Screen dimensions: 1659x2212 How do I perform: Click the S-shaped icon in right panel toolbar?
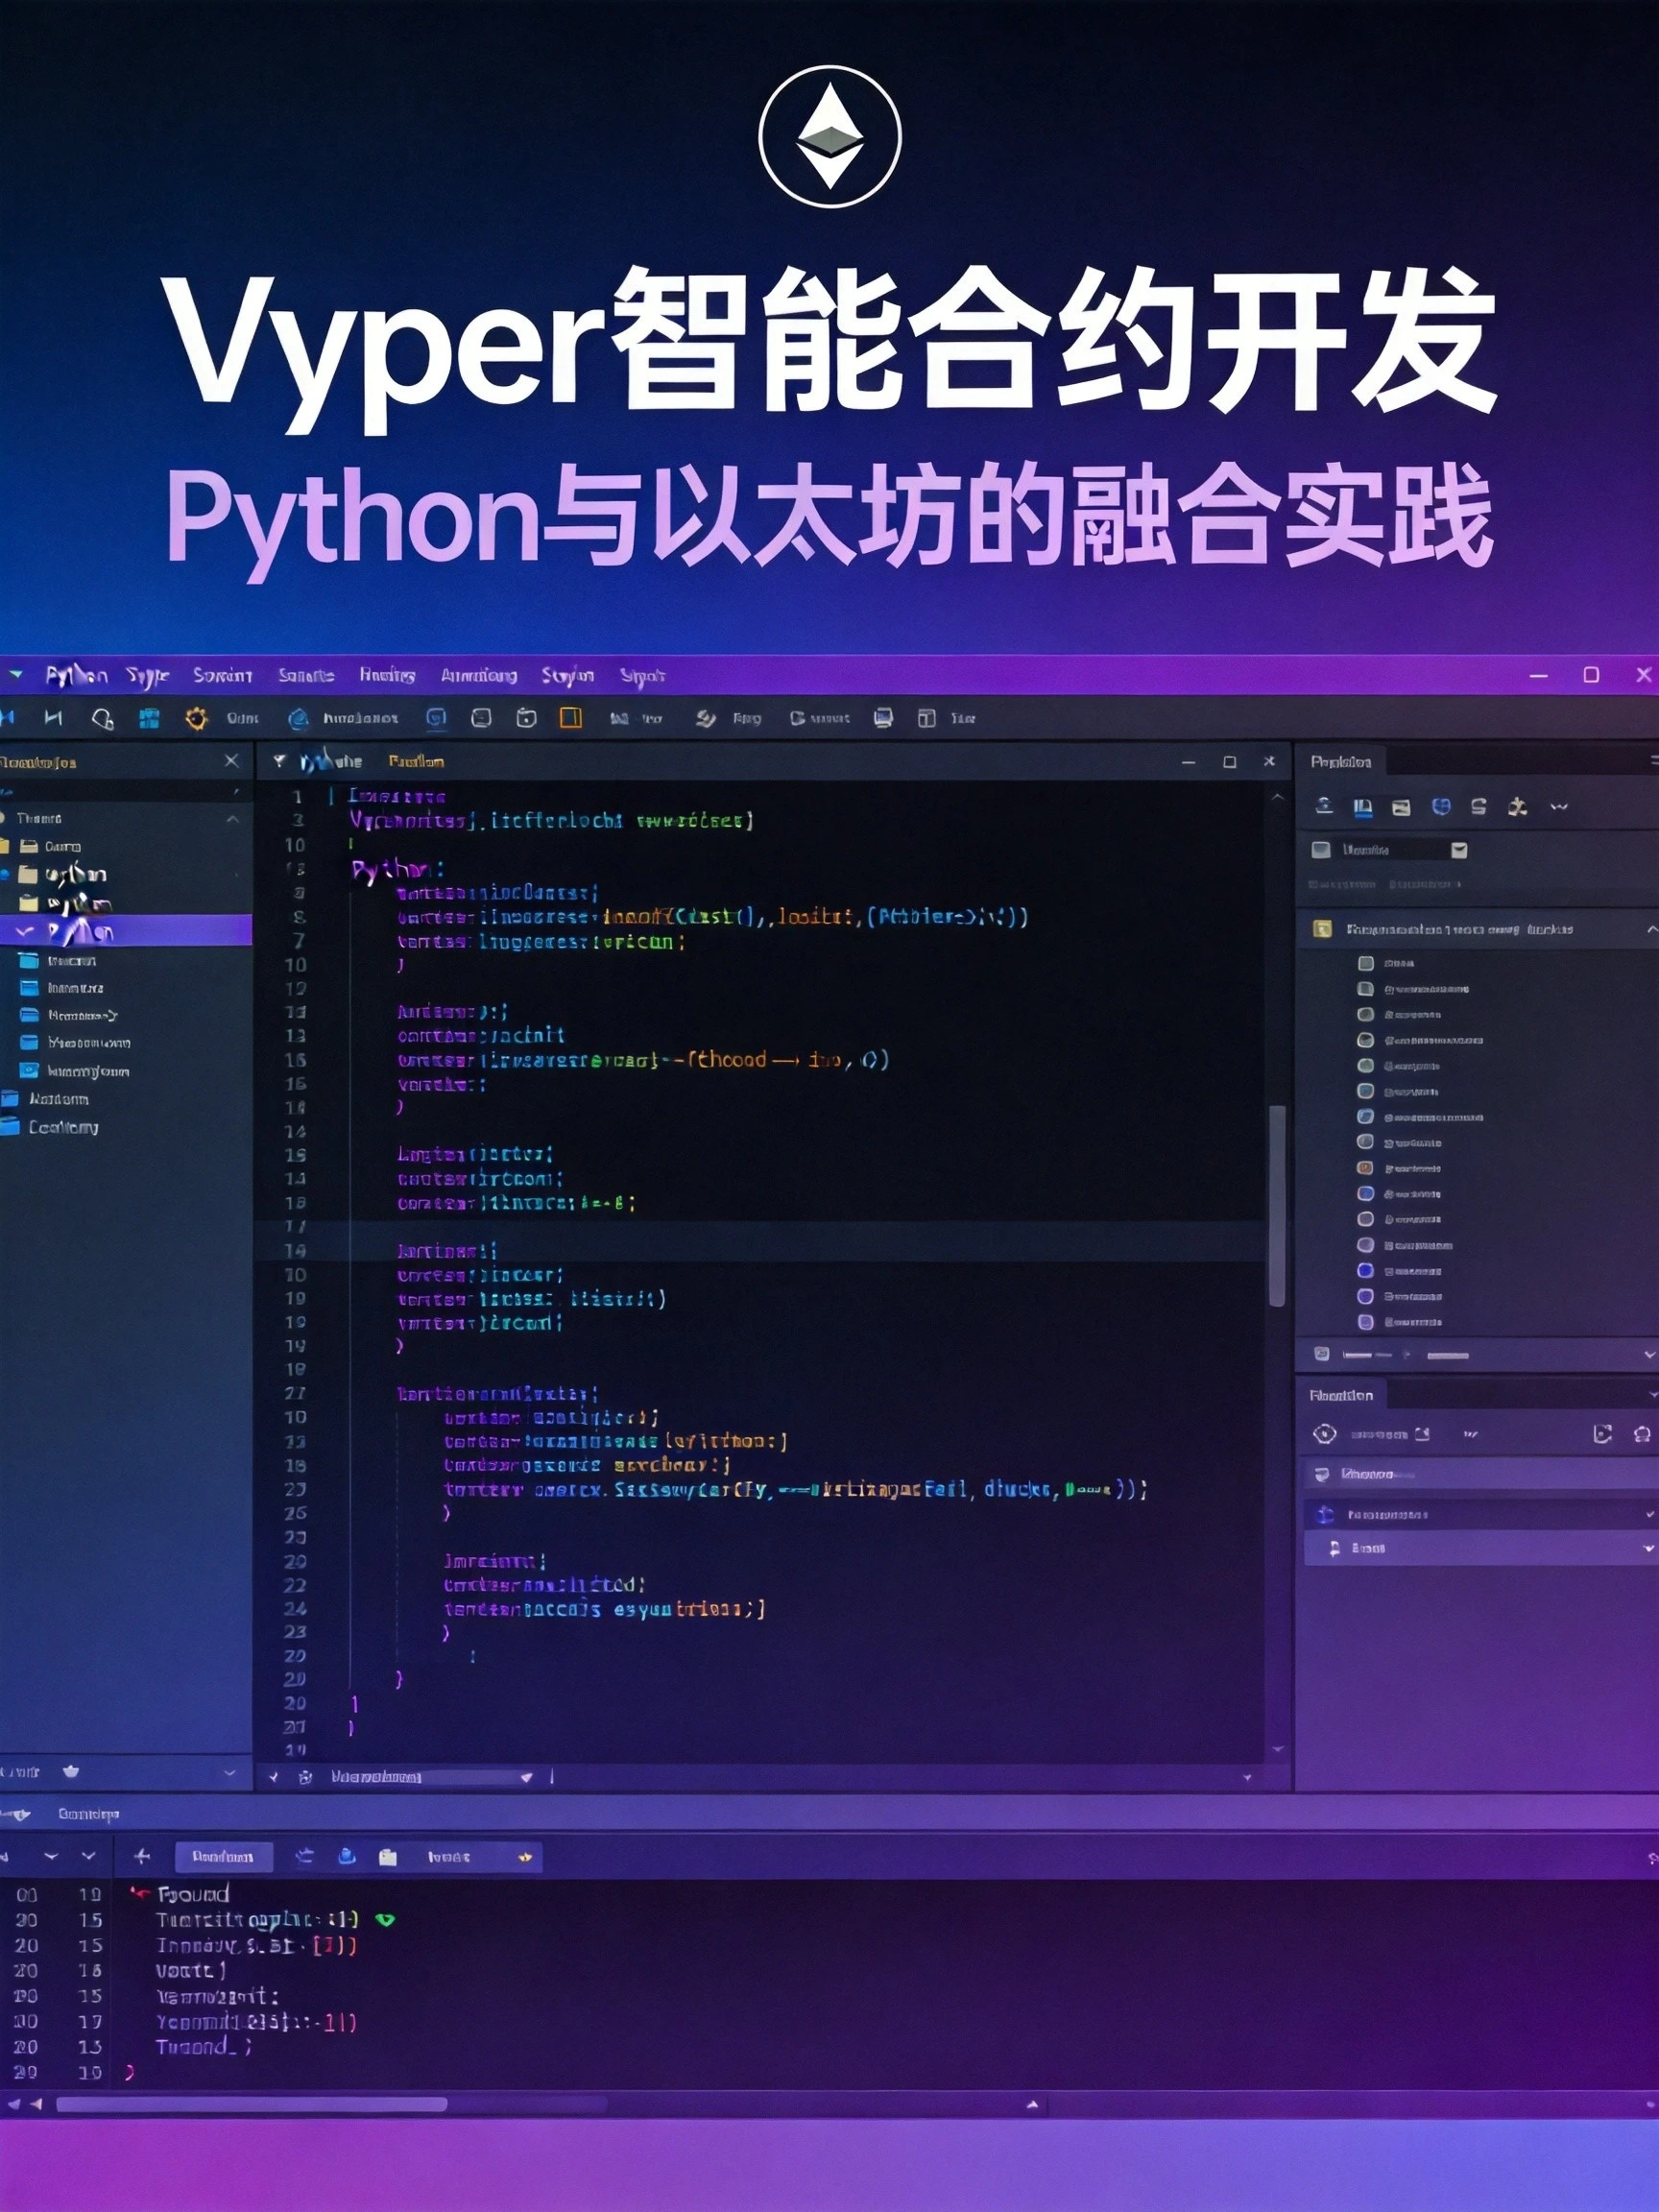pos(1479,806)
